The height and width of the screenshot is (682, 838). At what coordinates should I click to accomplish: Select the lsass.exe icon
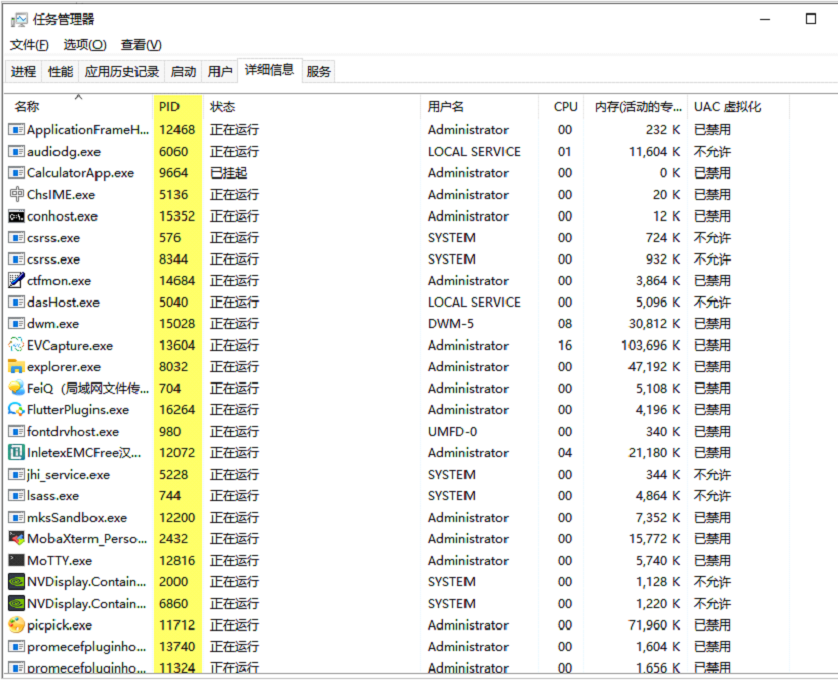(17, 496)
